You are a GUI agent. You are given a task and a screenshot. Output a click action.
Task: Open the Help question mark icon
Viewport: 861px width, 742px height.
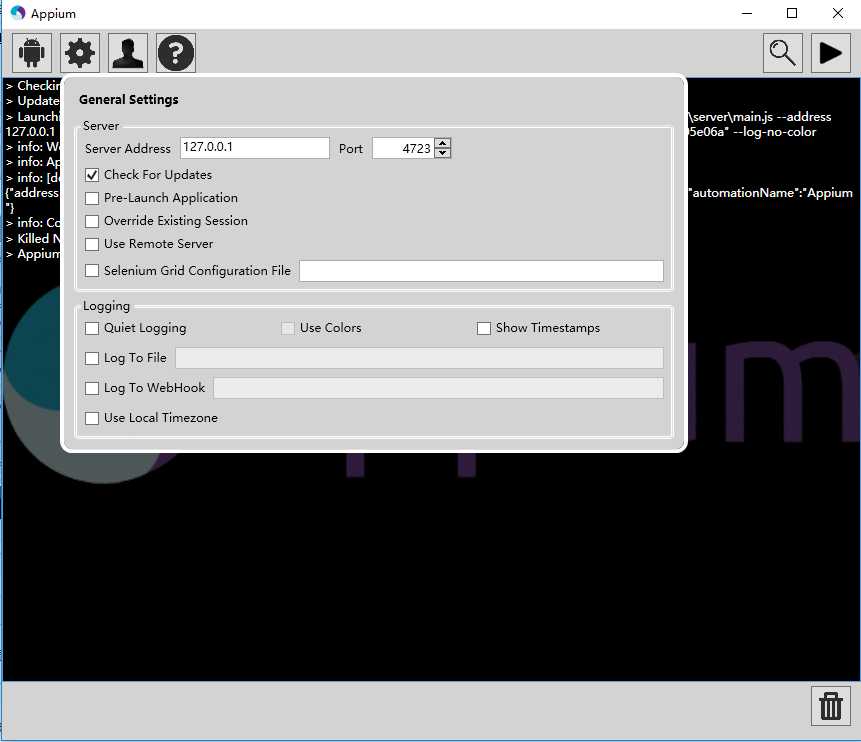(176, 53)
